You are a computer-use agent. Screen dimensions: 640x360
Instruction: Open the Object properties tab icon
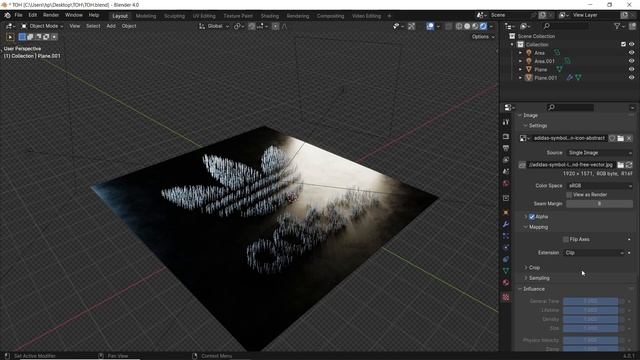click(506, 212)
